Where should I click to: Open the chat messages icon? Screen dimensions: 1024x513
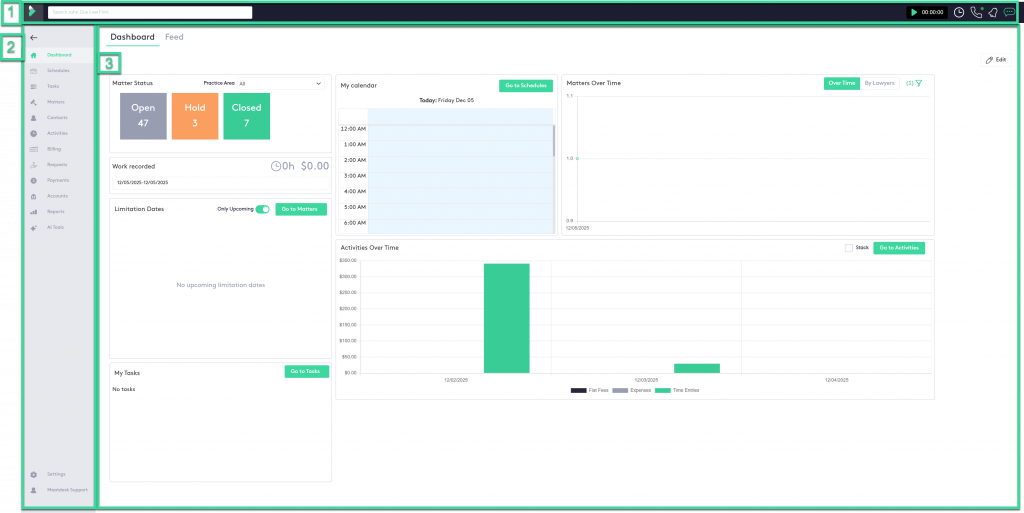[x=1009, y=12]
